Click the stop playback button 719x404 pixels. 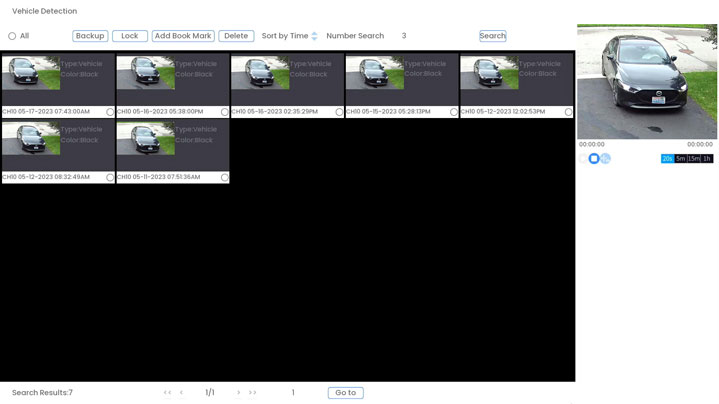coord(594,159)
